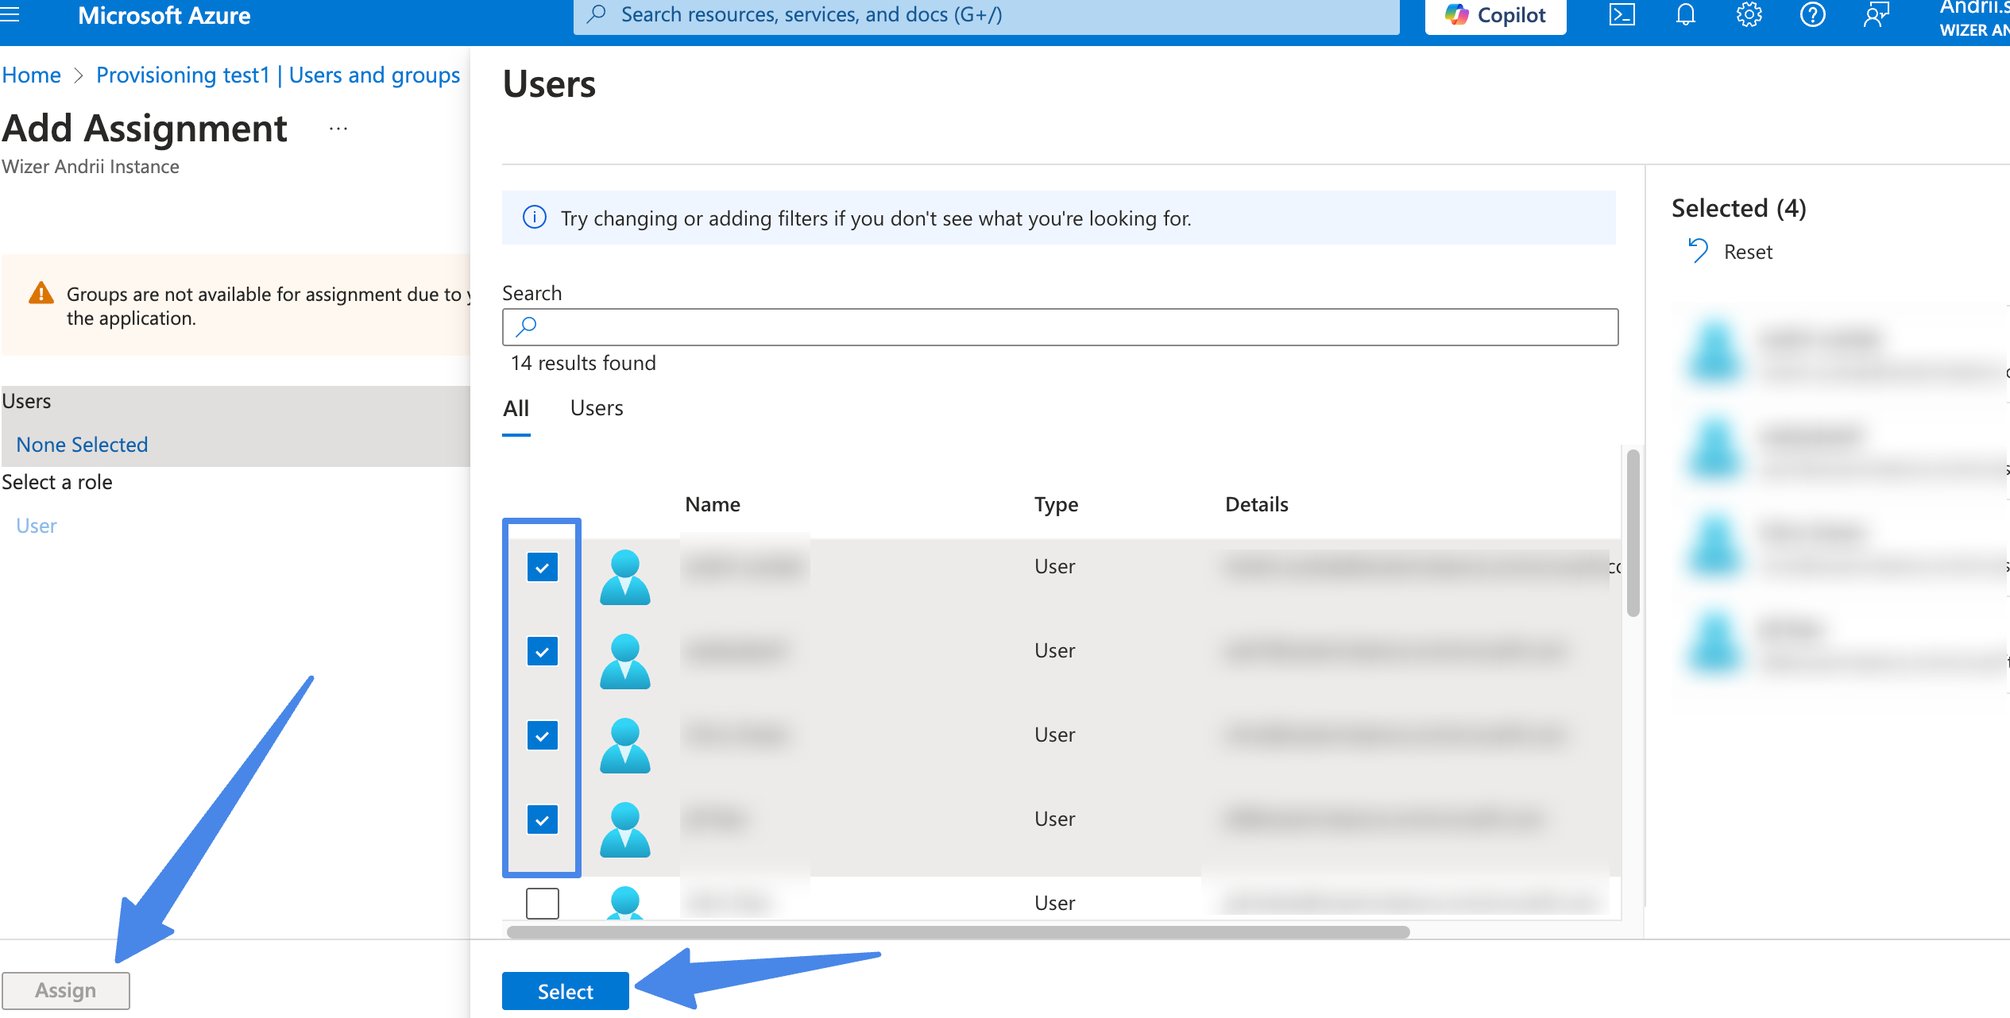Click the Details column header
The width and height of the screenshot is (2010, 1018).
tap(1256, 504)
